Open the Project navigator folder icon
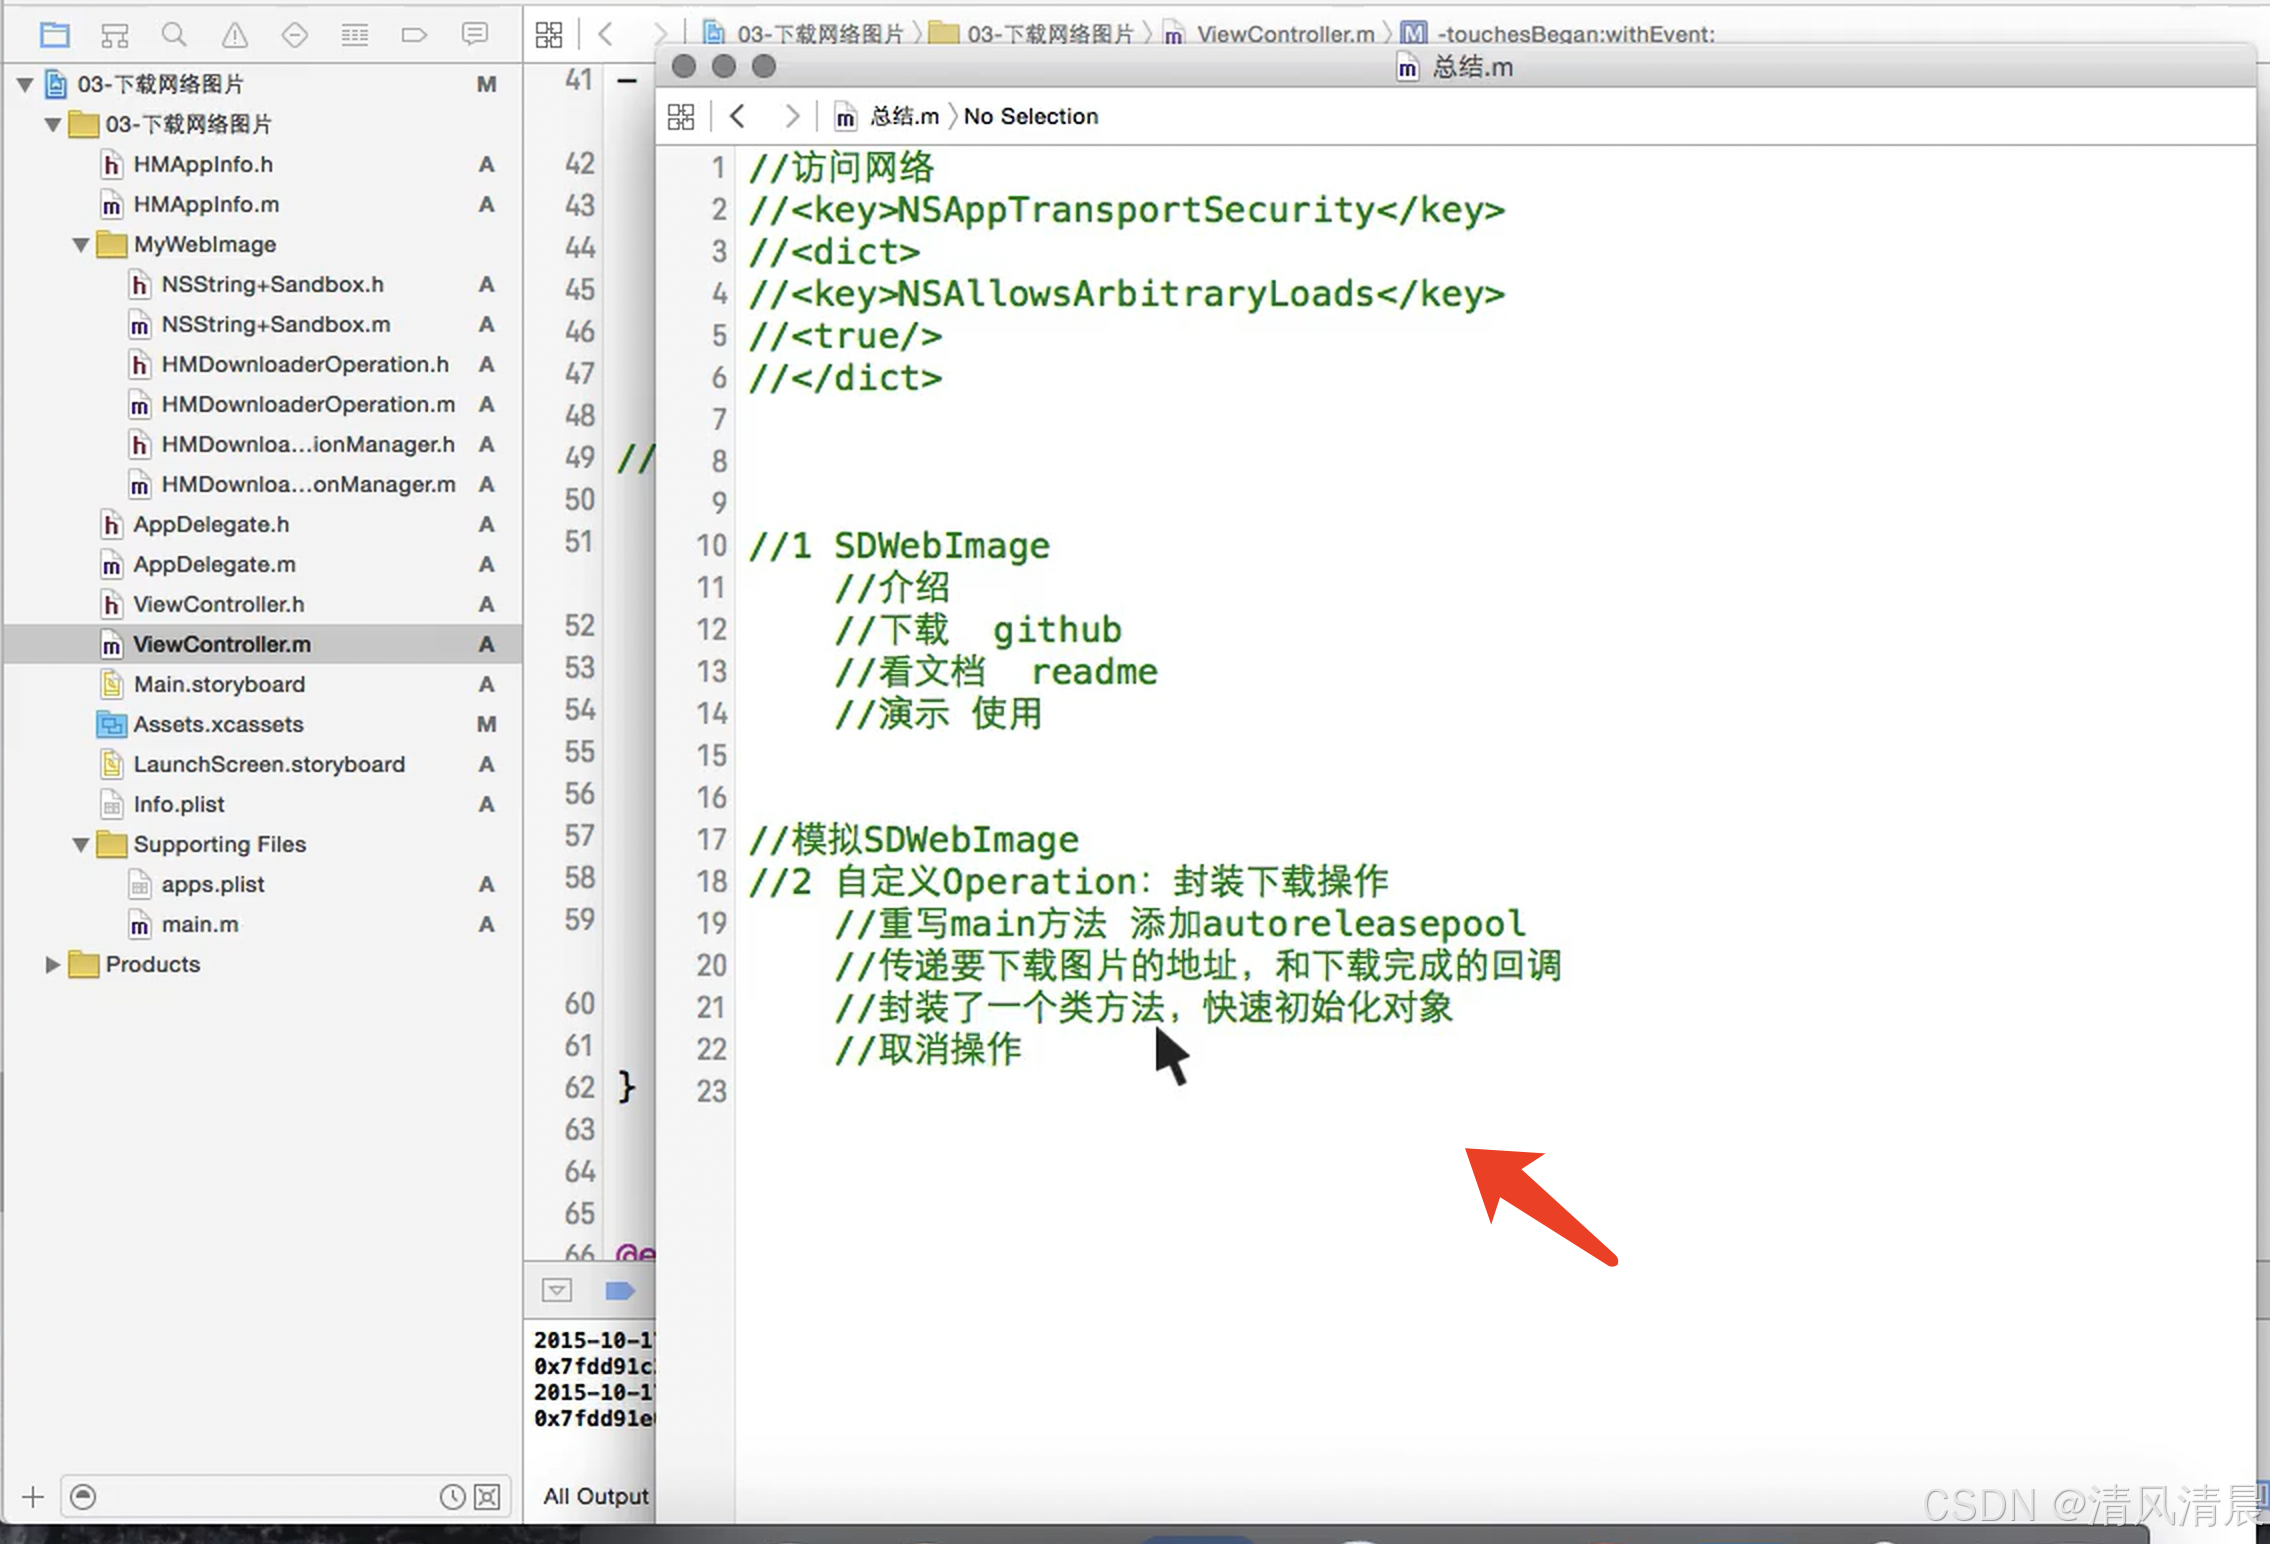 tap(54, 35)
